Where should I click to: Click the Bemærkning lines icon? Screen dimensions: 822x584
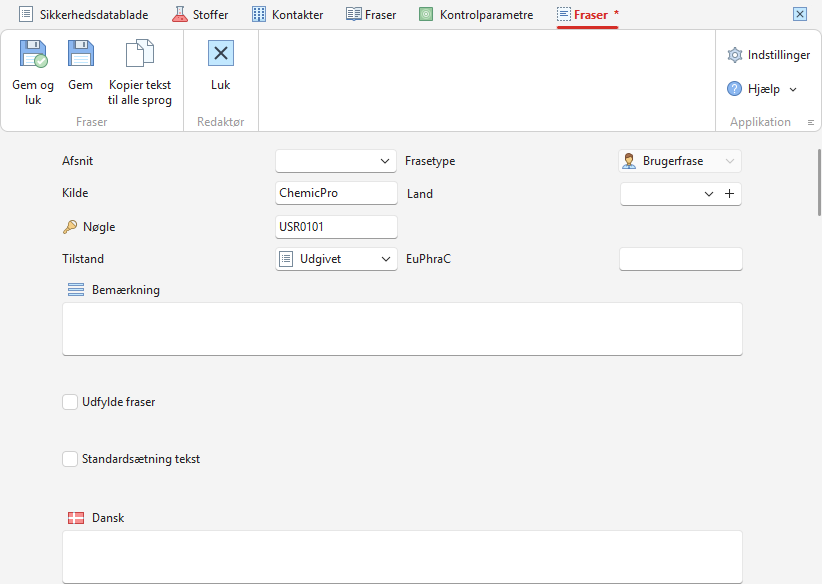coord(76,290)
